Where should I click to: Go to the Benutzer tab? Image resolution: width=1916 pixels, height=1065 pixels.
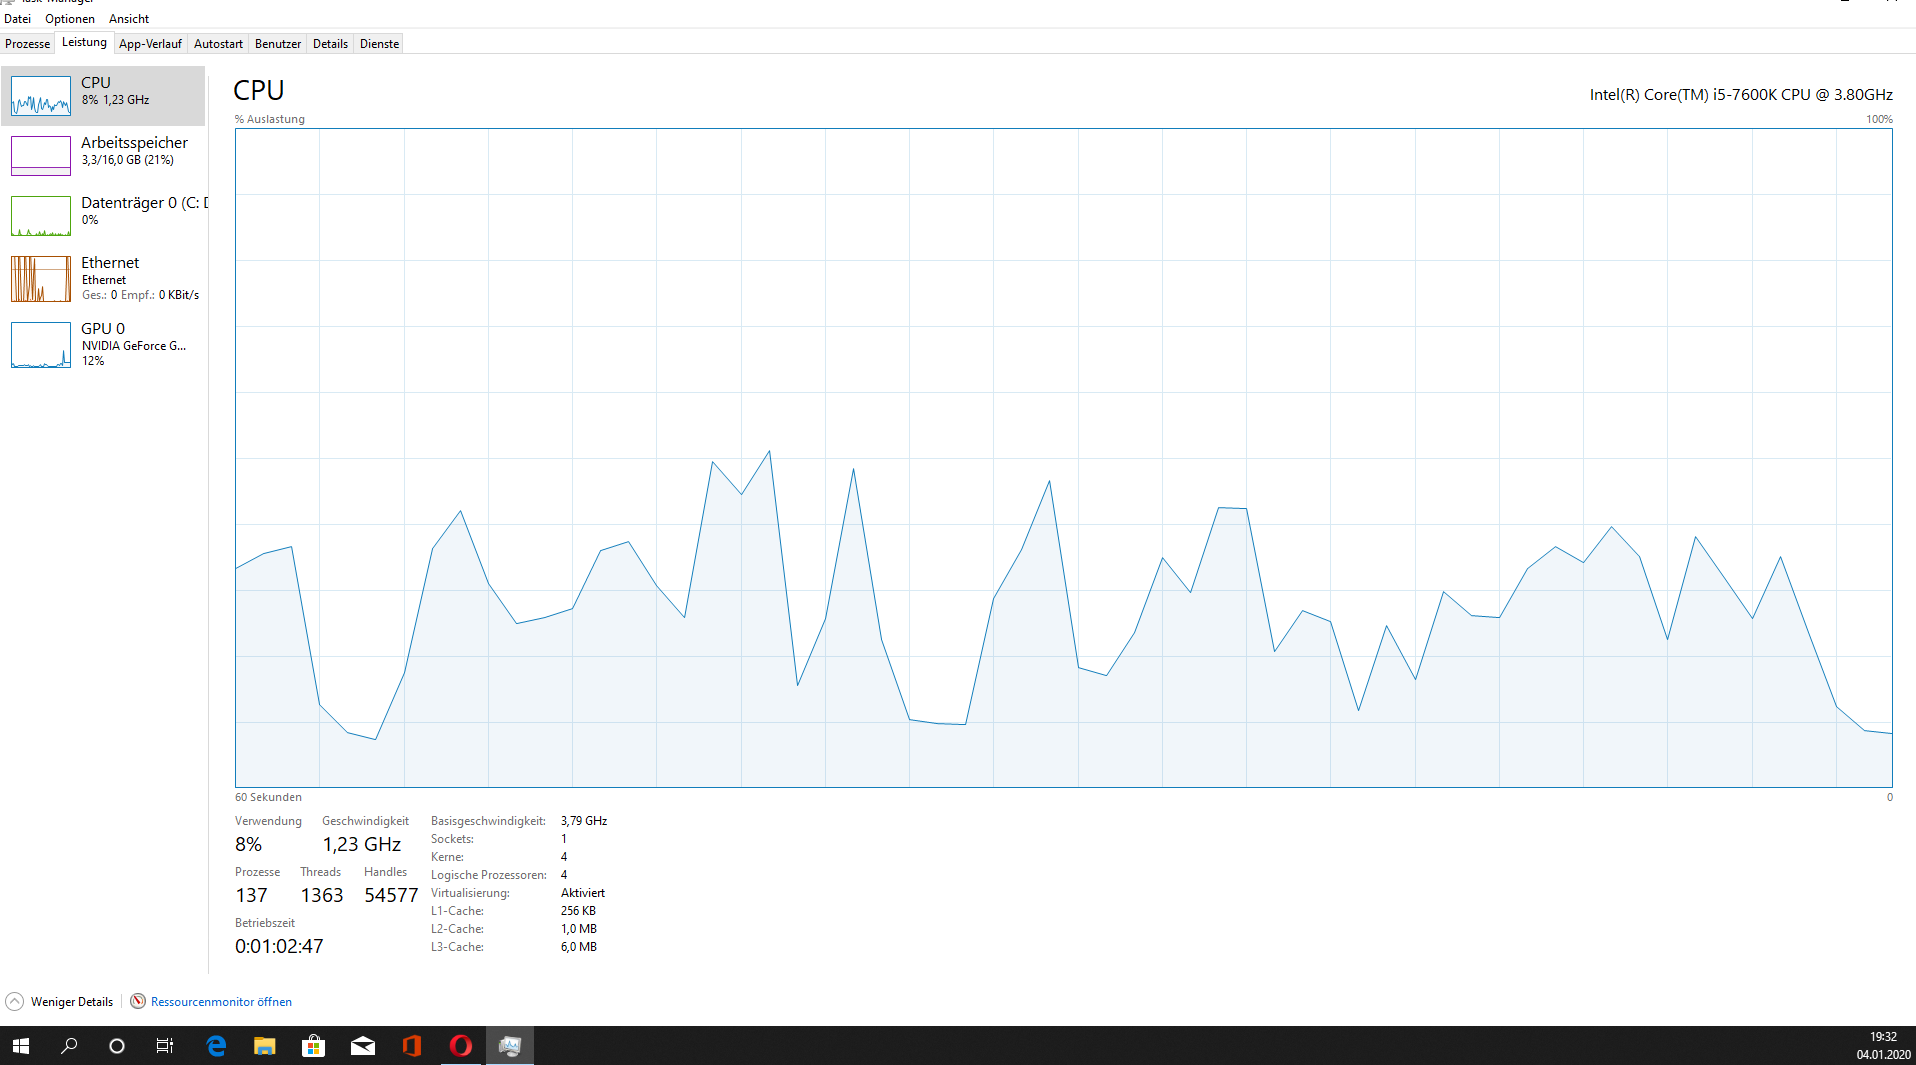[278, 43]
